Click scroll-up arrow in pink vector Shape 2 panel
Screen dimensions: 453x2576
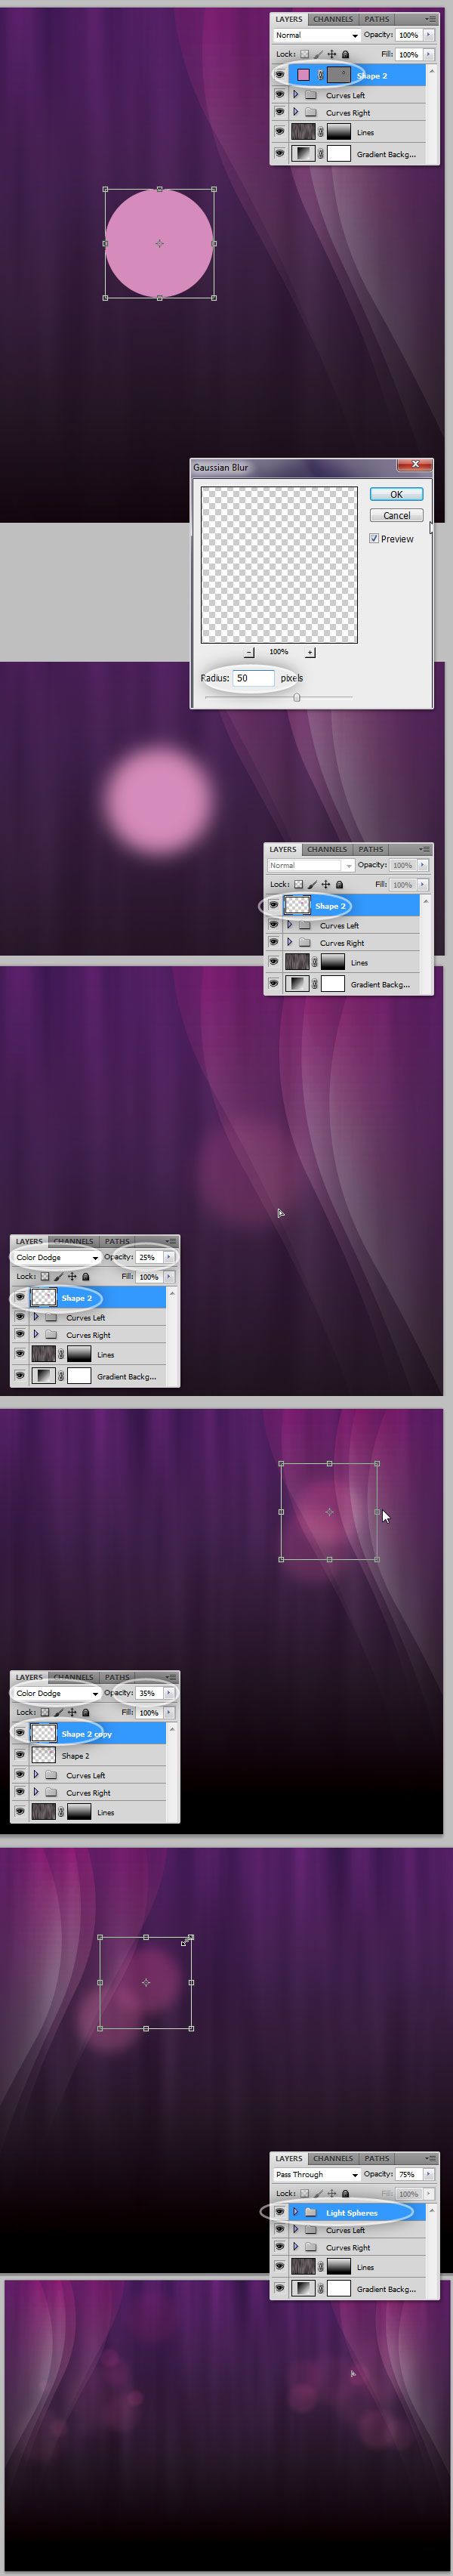click(432, 71)
